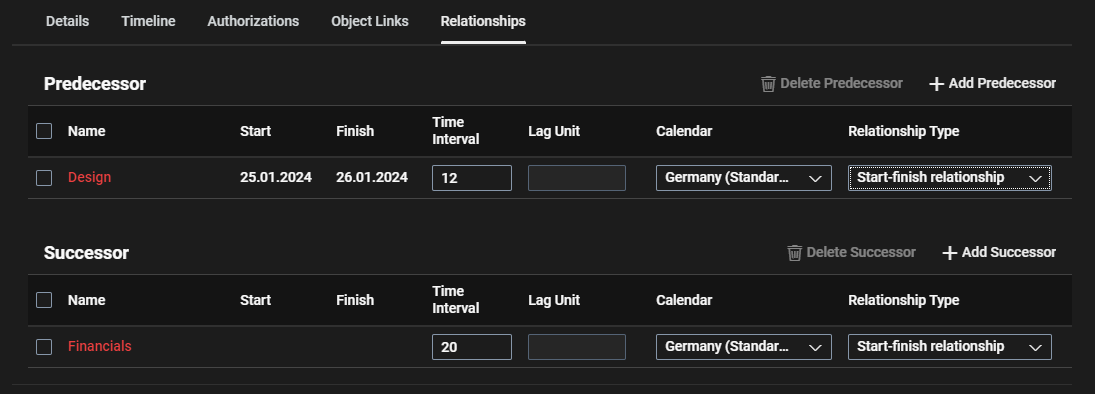Check the Financials row checkbox
The width and height of the screenshot is (1095, 394).
click(x=44, y=347)
